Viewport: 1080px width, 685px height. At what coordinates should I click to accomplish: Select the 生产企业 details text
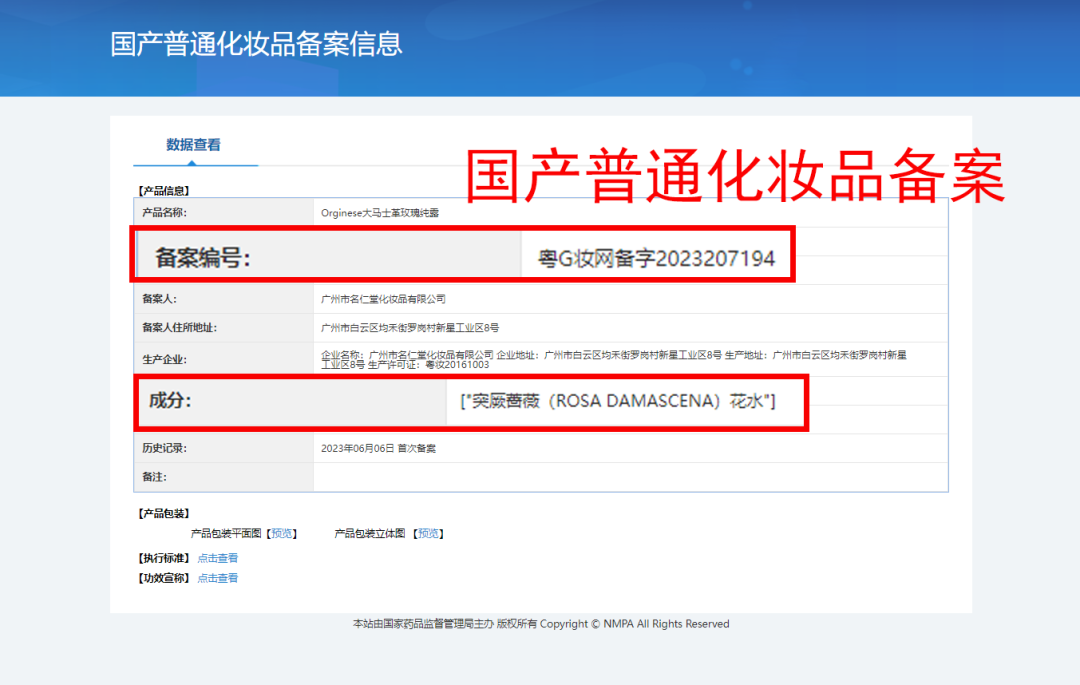(614, 359)
